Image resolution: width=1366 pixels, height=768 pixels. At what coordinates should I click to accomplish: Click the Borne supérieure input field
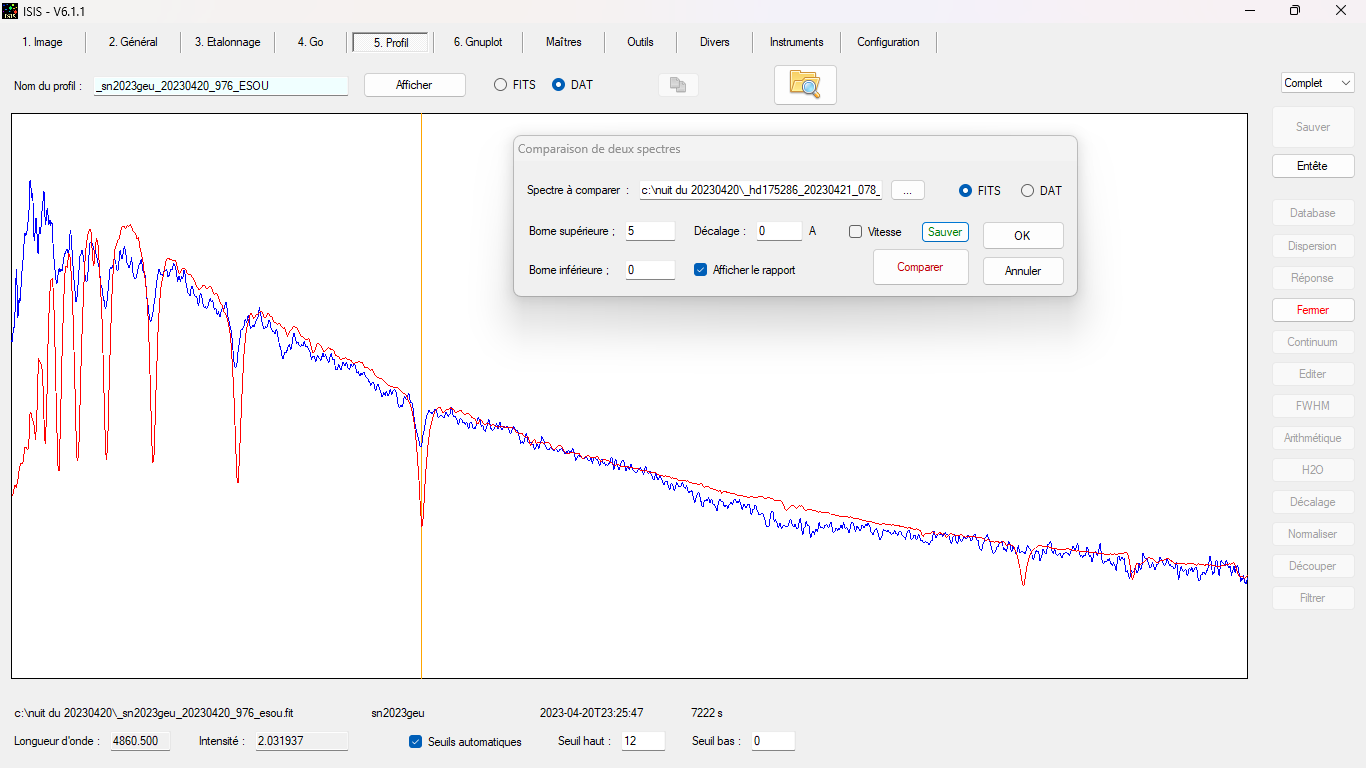[650, 231]
